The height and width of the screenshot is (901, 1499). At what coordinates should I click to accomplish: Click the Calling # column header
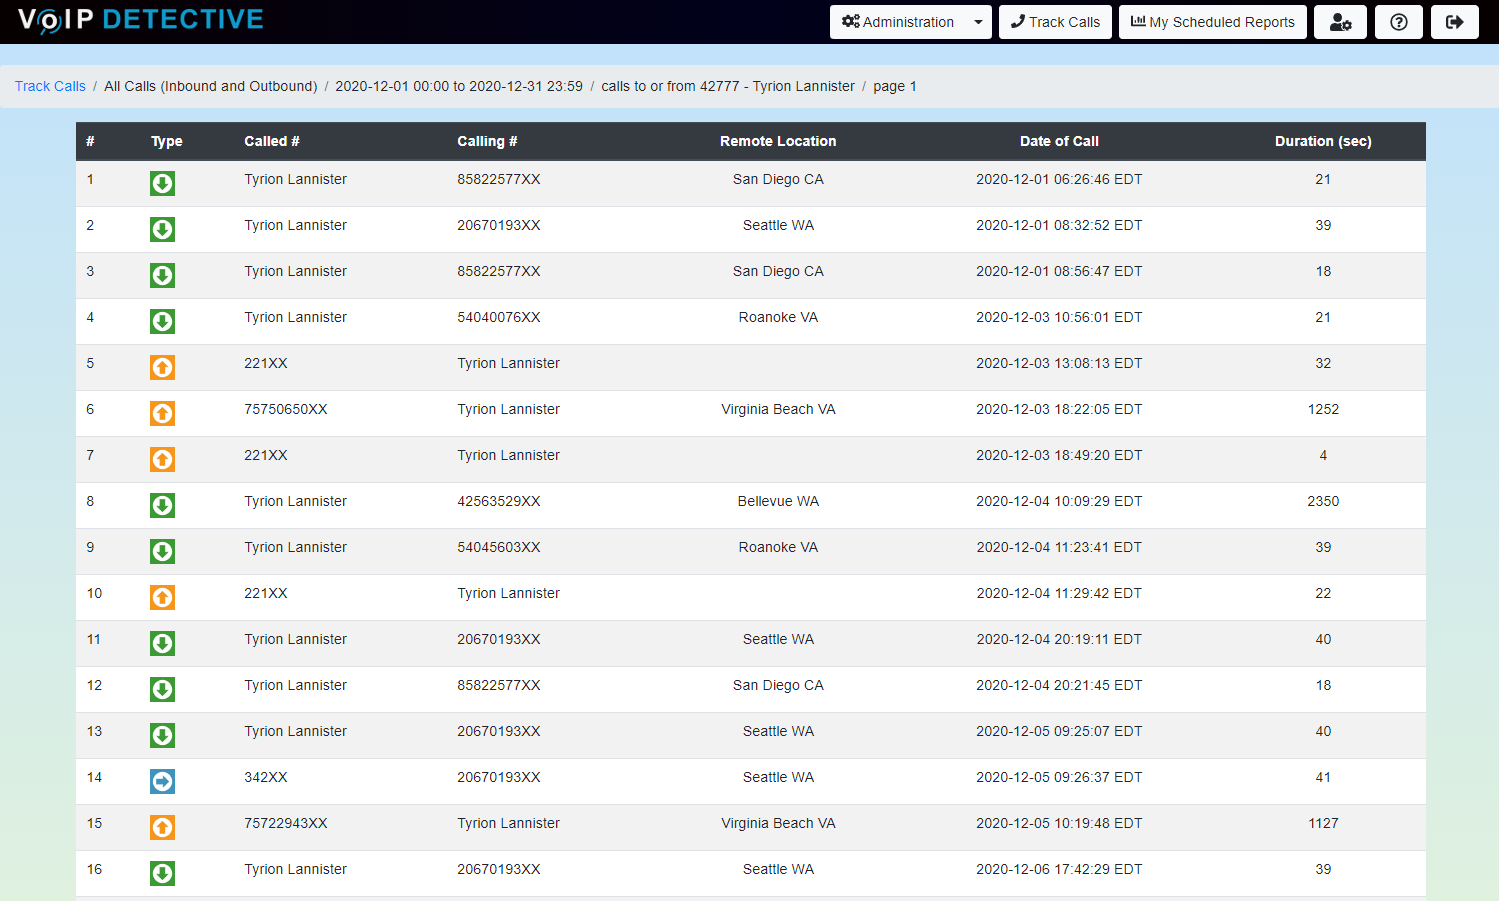pyautogui.click(x=487, y=141)
